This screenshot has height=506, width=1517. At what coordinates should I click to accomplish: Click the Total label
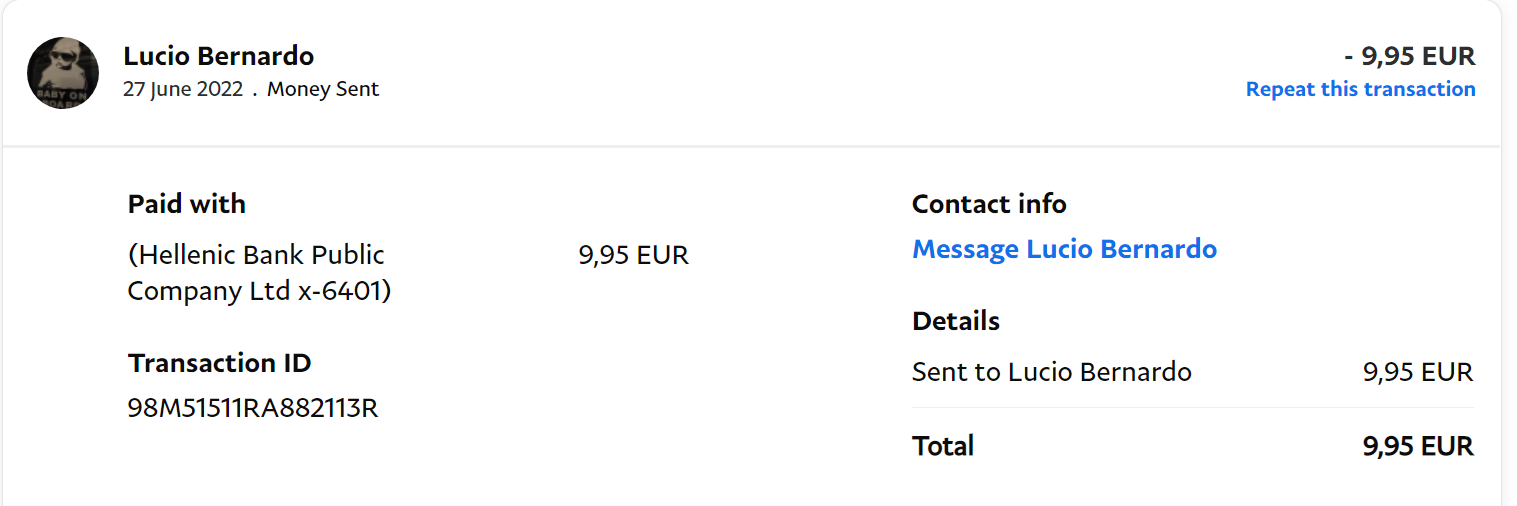click(x=942, y=445)
